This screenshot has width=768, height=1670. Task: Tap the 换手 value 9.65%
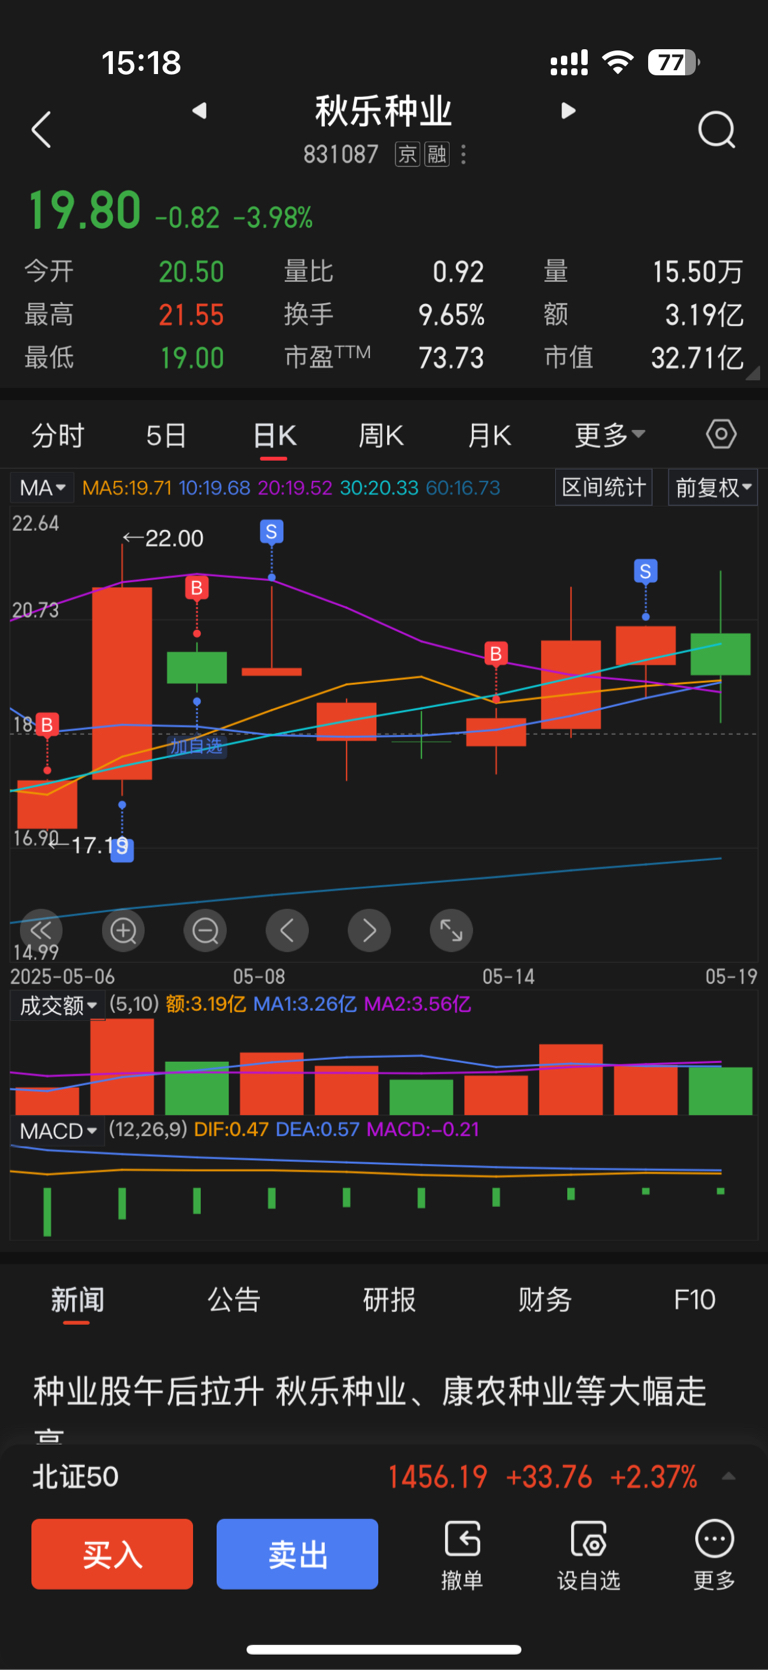coord(451,315)
